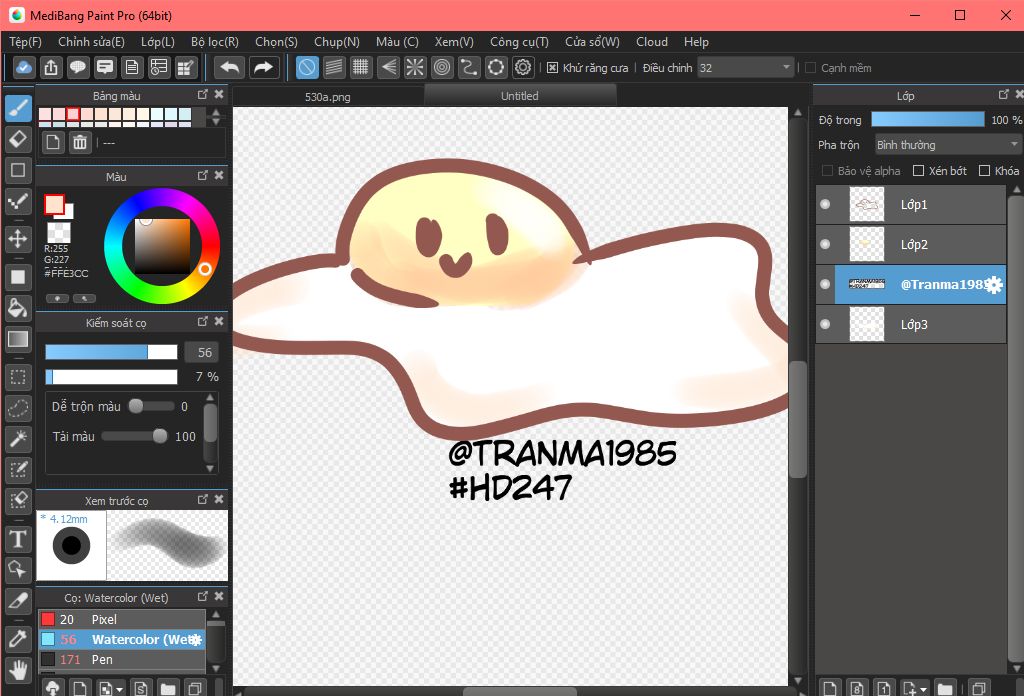Image resolution: width=1024 pixels, height=696 pixels.
Task: Undock the Kiểm soát cọ panel
Action: (x=202, y=321)
